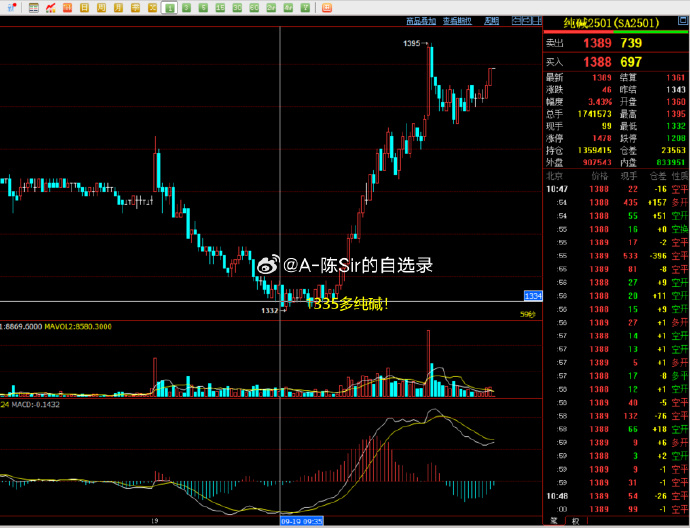Screen dimensions: 690x528
Task: Open the quote list table icon
Action: point(33,8)
